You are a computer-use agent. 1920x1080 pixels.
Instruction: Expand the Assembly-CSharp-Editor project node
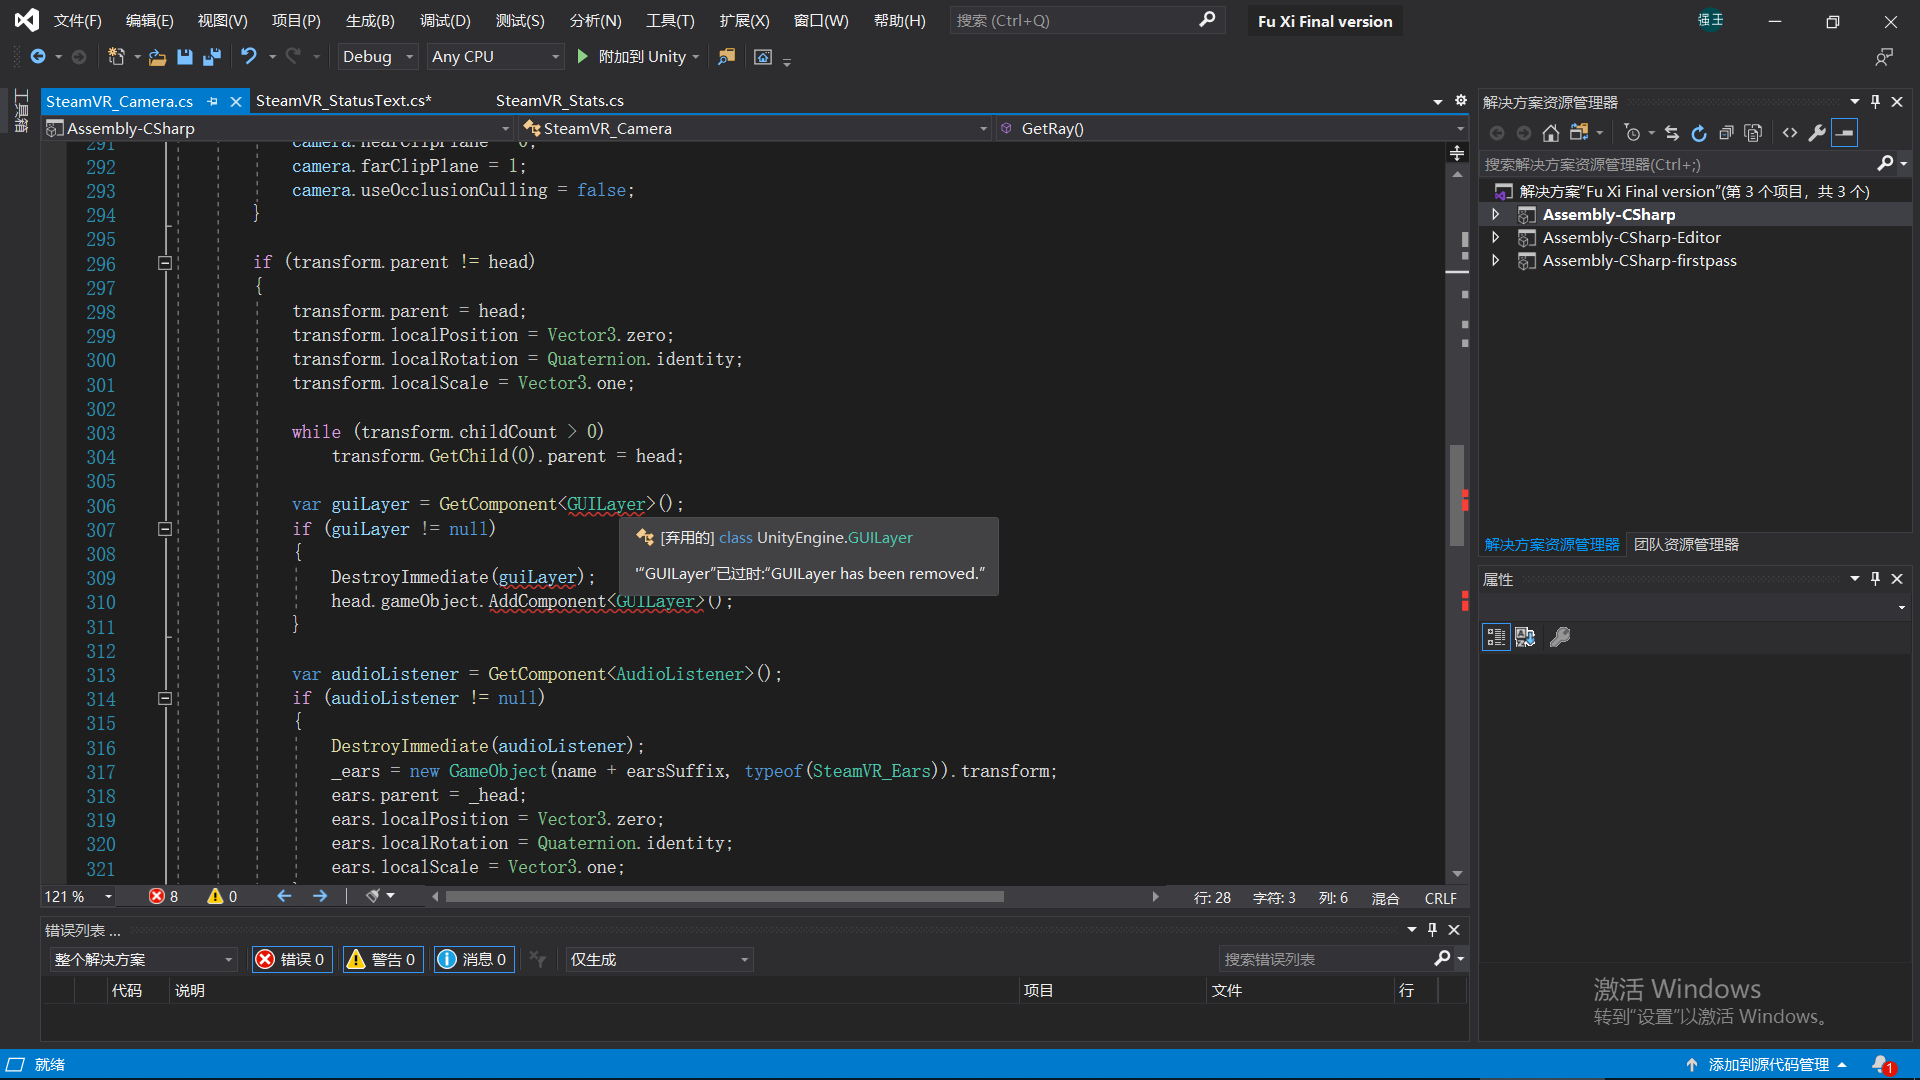click(1496, 238)
